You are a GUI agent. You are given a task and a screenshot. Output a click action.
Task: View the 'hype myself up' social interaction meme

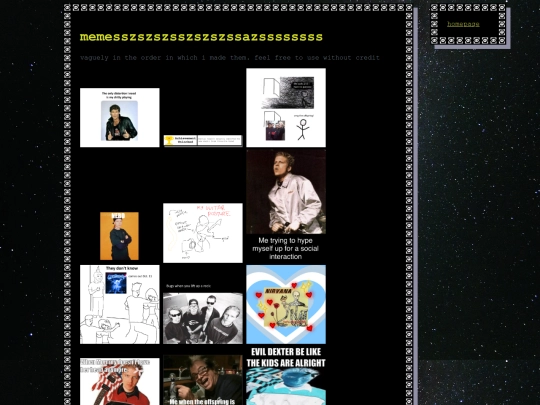286,206
